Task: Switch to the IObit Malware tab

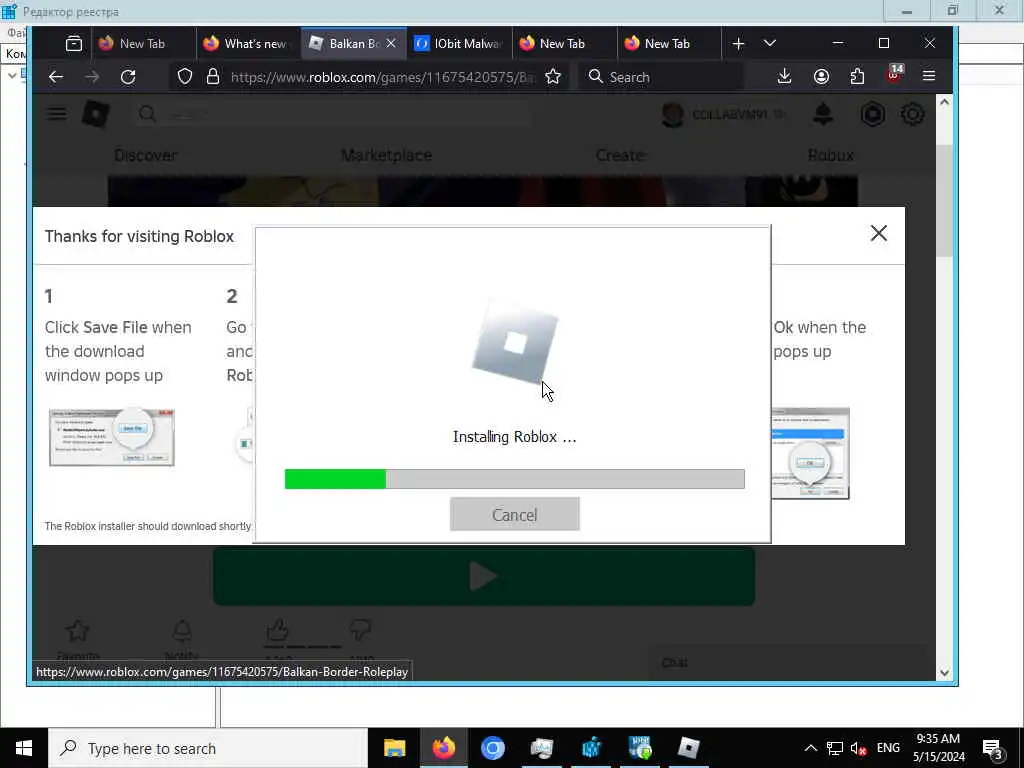Action: (x=459, y=44)
